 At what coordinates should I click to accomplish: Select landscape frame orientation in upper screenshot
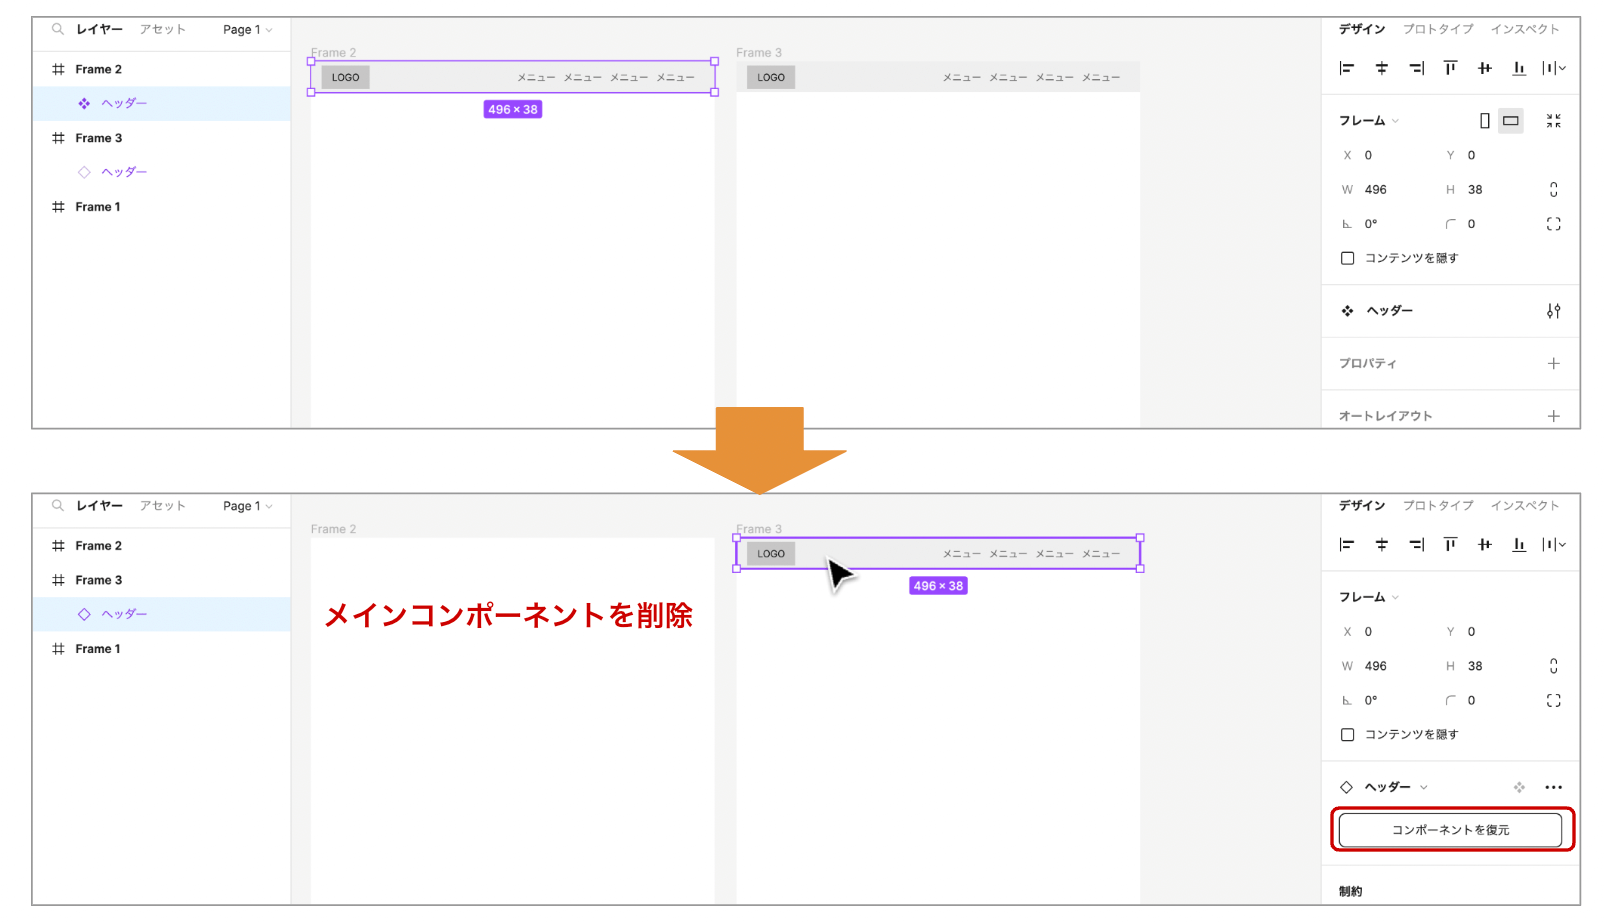coord(1511,121)
